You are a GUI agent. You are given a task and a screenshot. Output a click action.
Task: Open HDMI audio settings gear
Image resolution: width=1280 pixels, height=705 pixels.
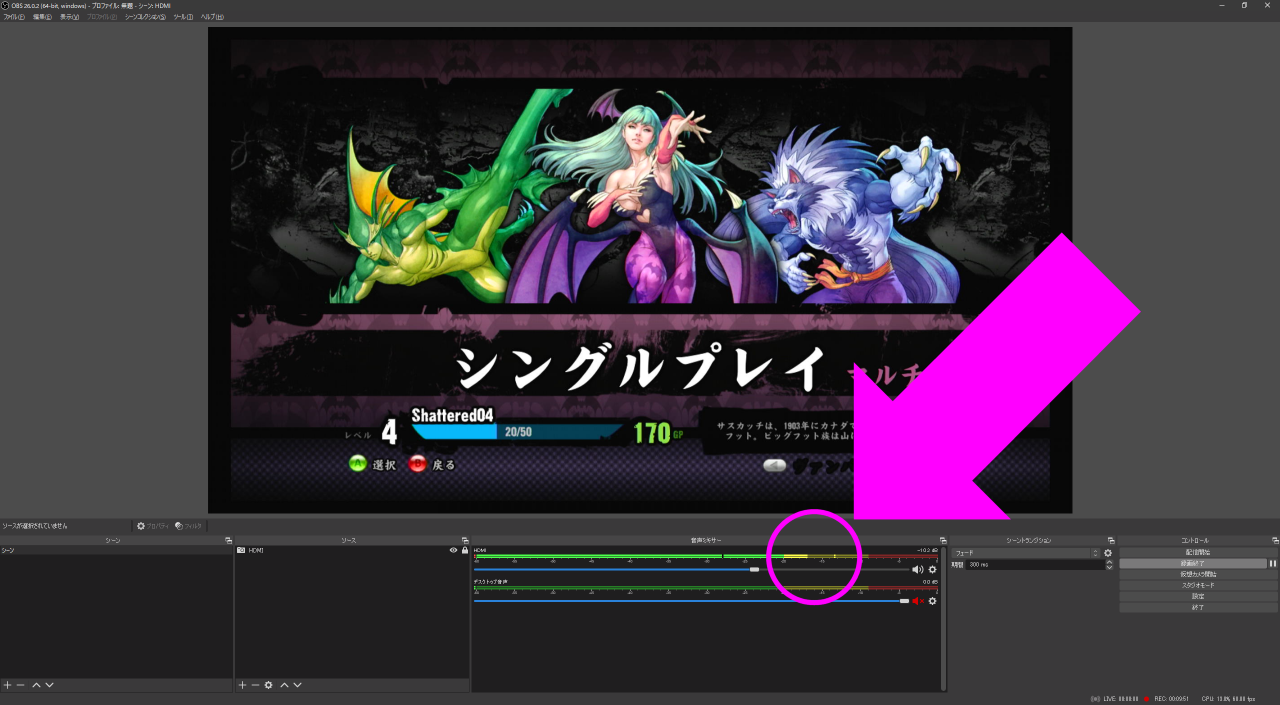[x=933, y=569]
